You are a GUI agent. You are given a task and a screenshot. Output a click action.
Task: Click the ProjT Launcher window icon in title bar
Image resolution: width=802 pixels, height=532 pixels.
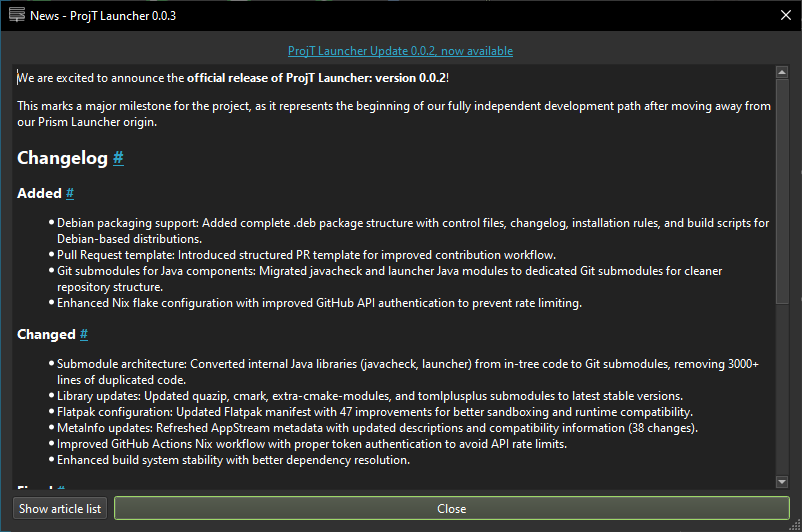17,15
